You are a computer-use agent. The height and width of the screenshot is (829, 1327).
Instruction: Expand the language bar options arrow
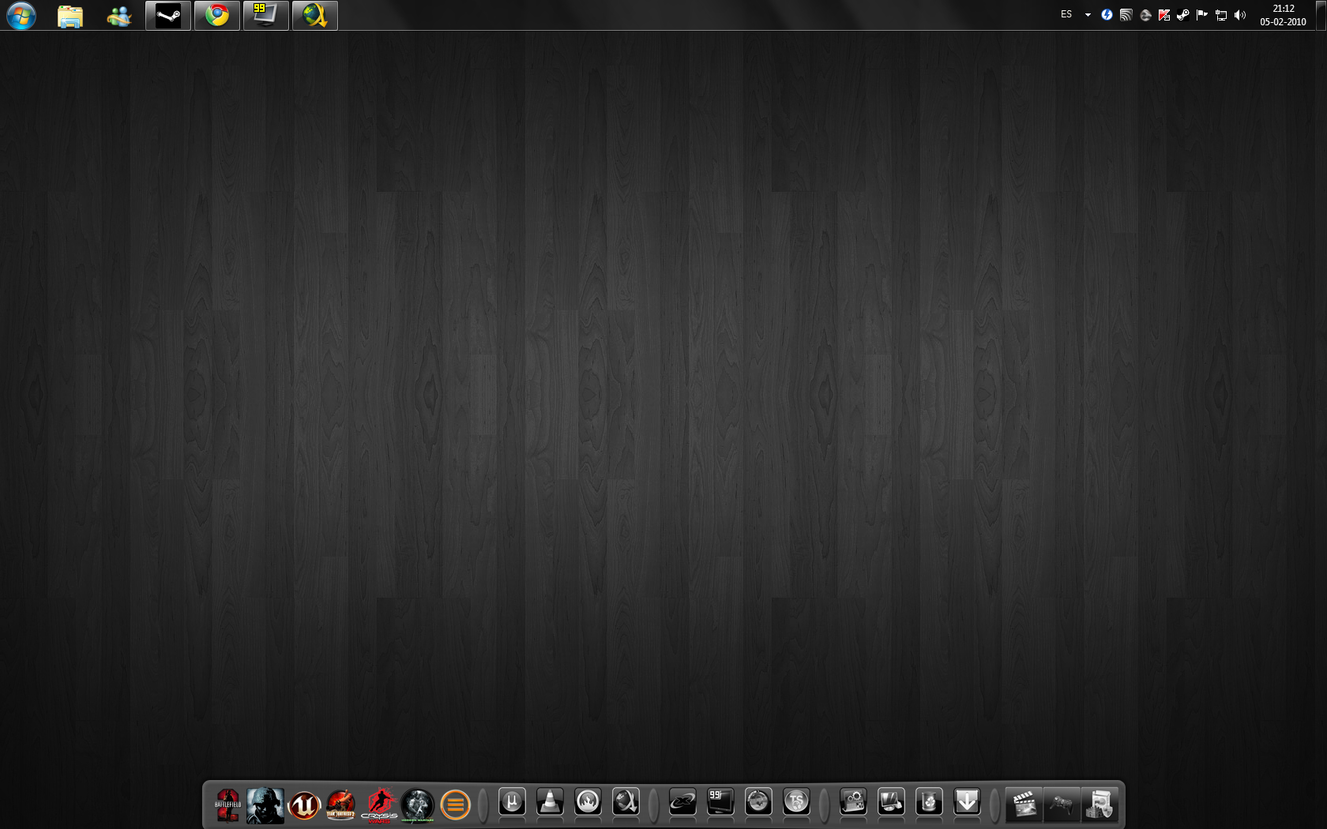point(1088,15)
